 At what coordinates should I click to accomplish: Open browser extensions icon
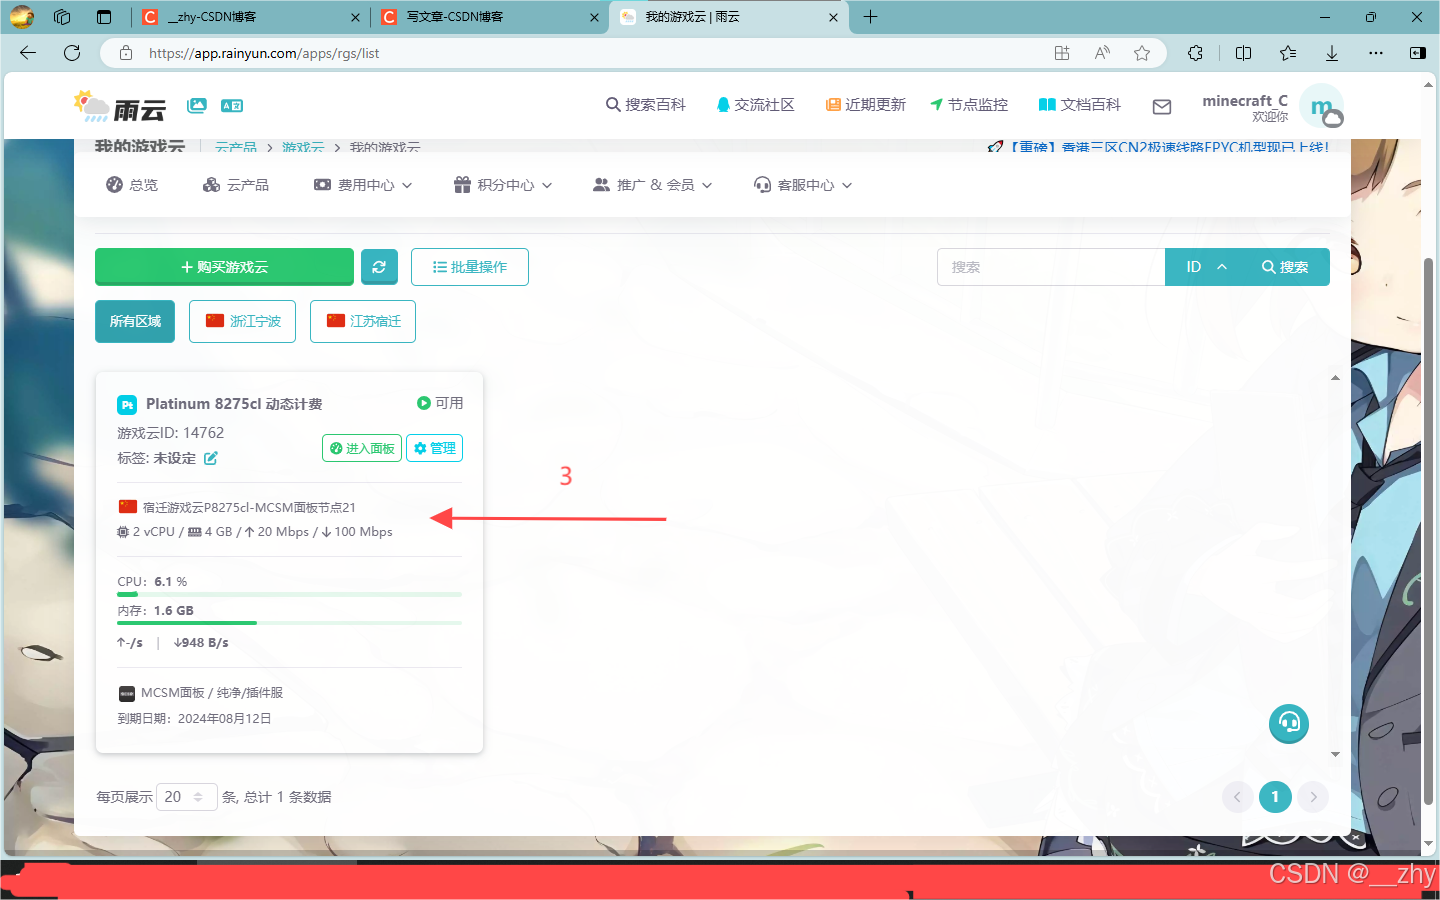click(1195, 53)
